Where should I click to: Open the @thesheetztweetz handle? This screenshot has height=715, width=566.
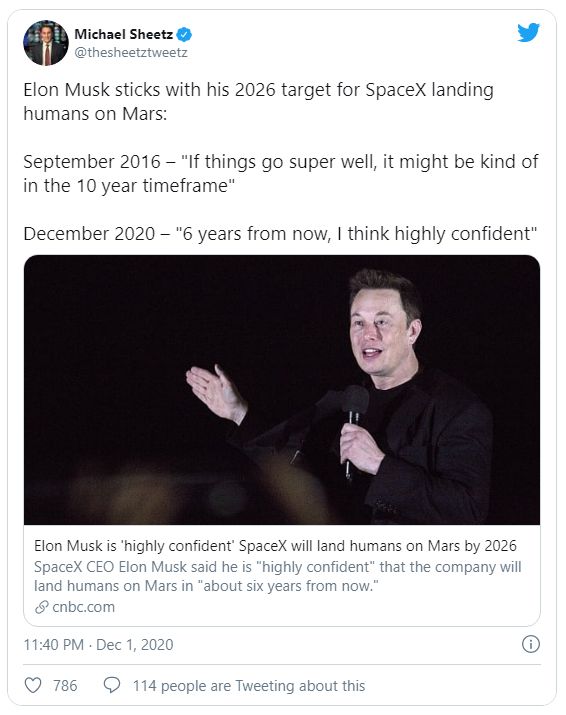click(x=131, y=52)
